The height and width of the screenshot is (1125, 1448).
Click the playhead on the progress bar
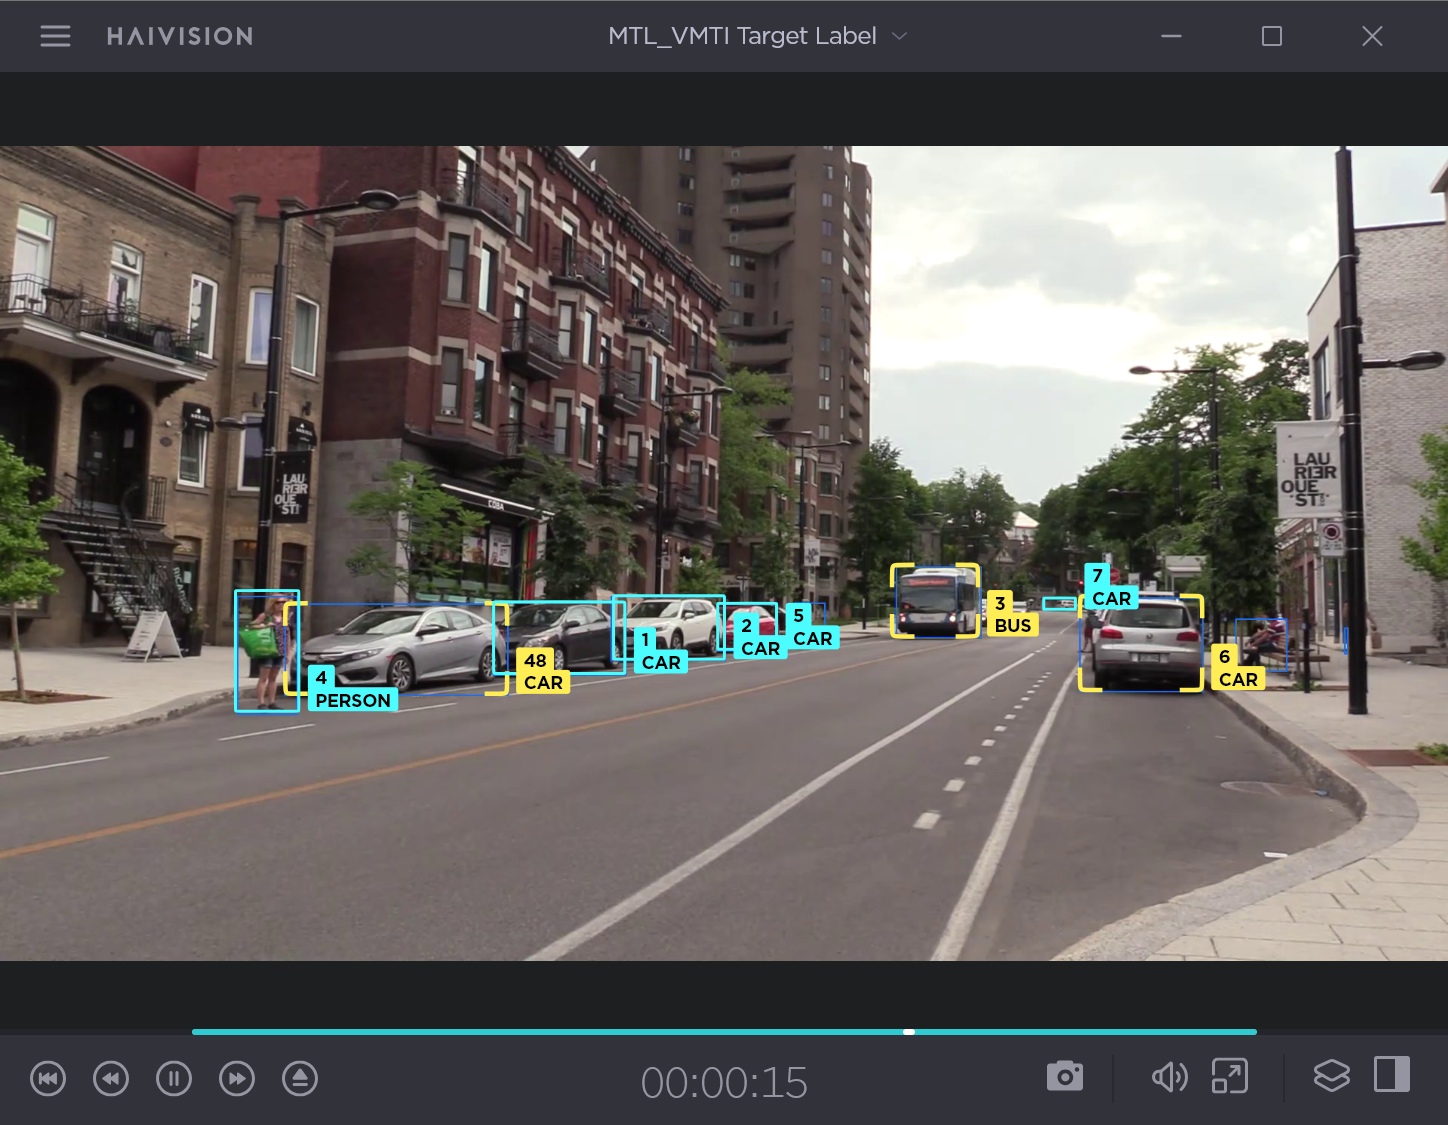[909, 1031]
